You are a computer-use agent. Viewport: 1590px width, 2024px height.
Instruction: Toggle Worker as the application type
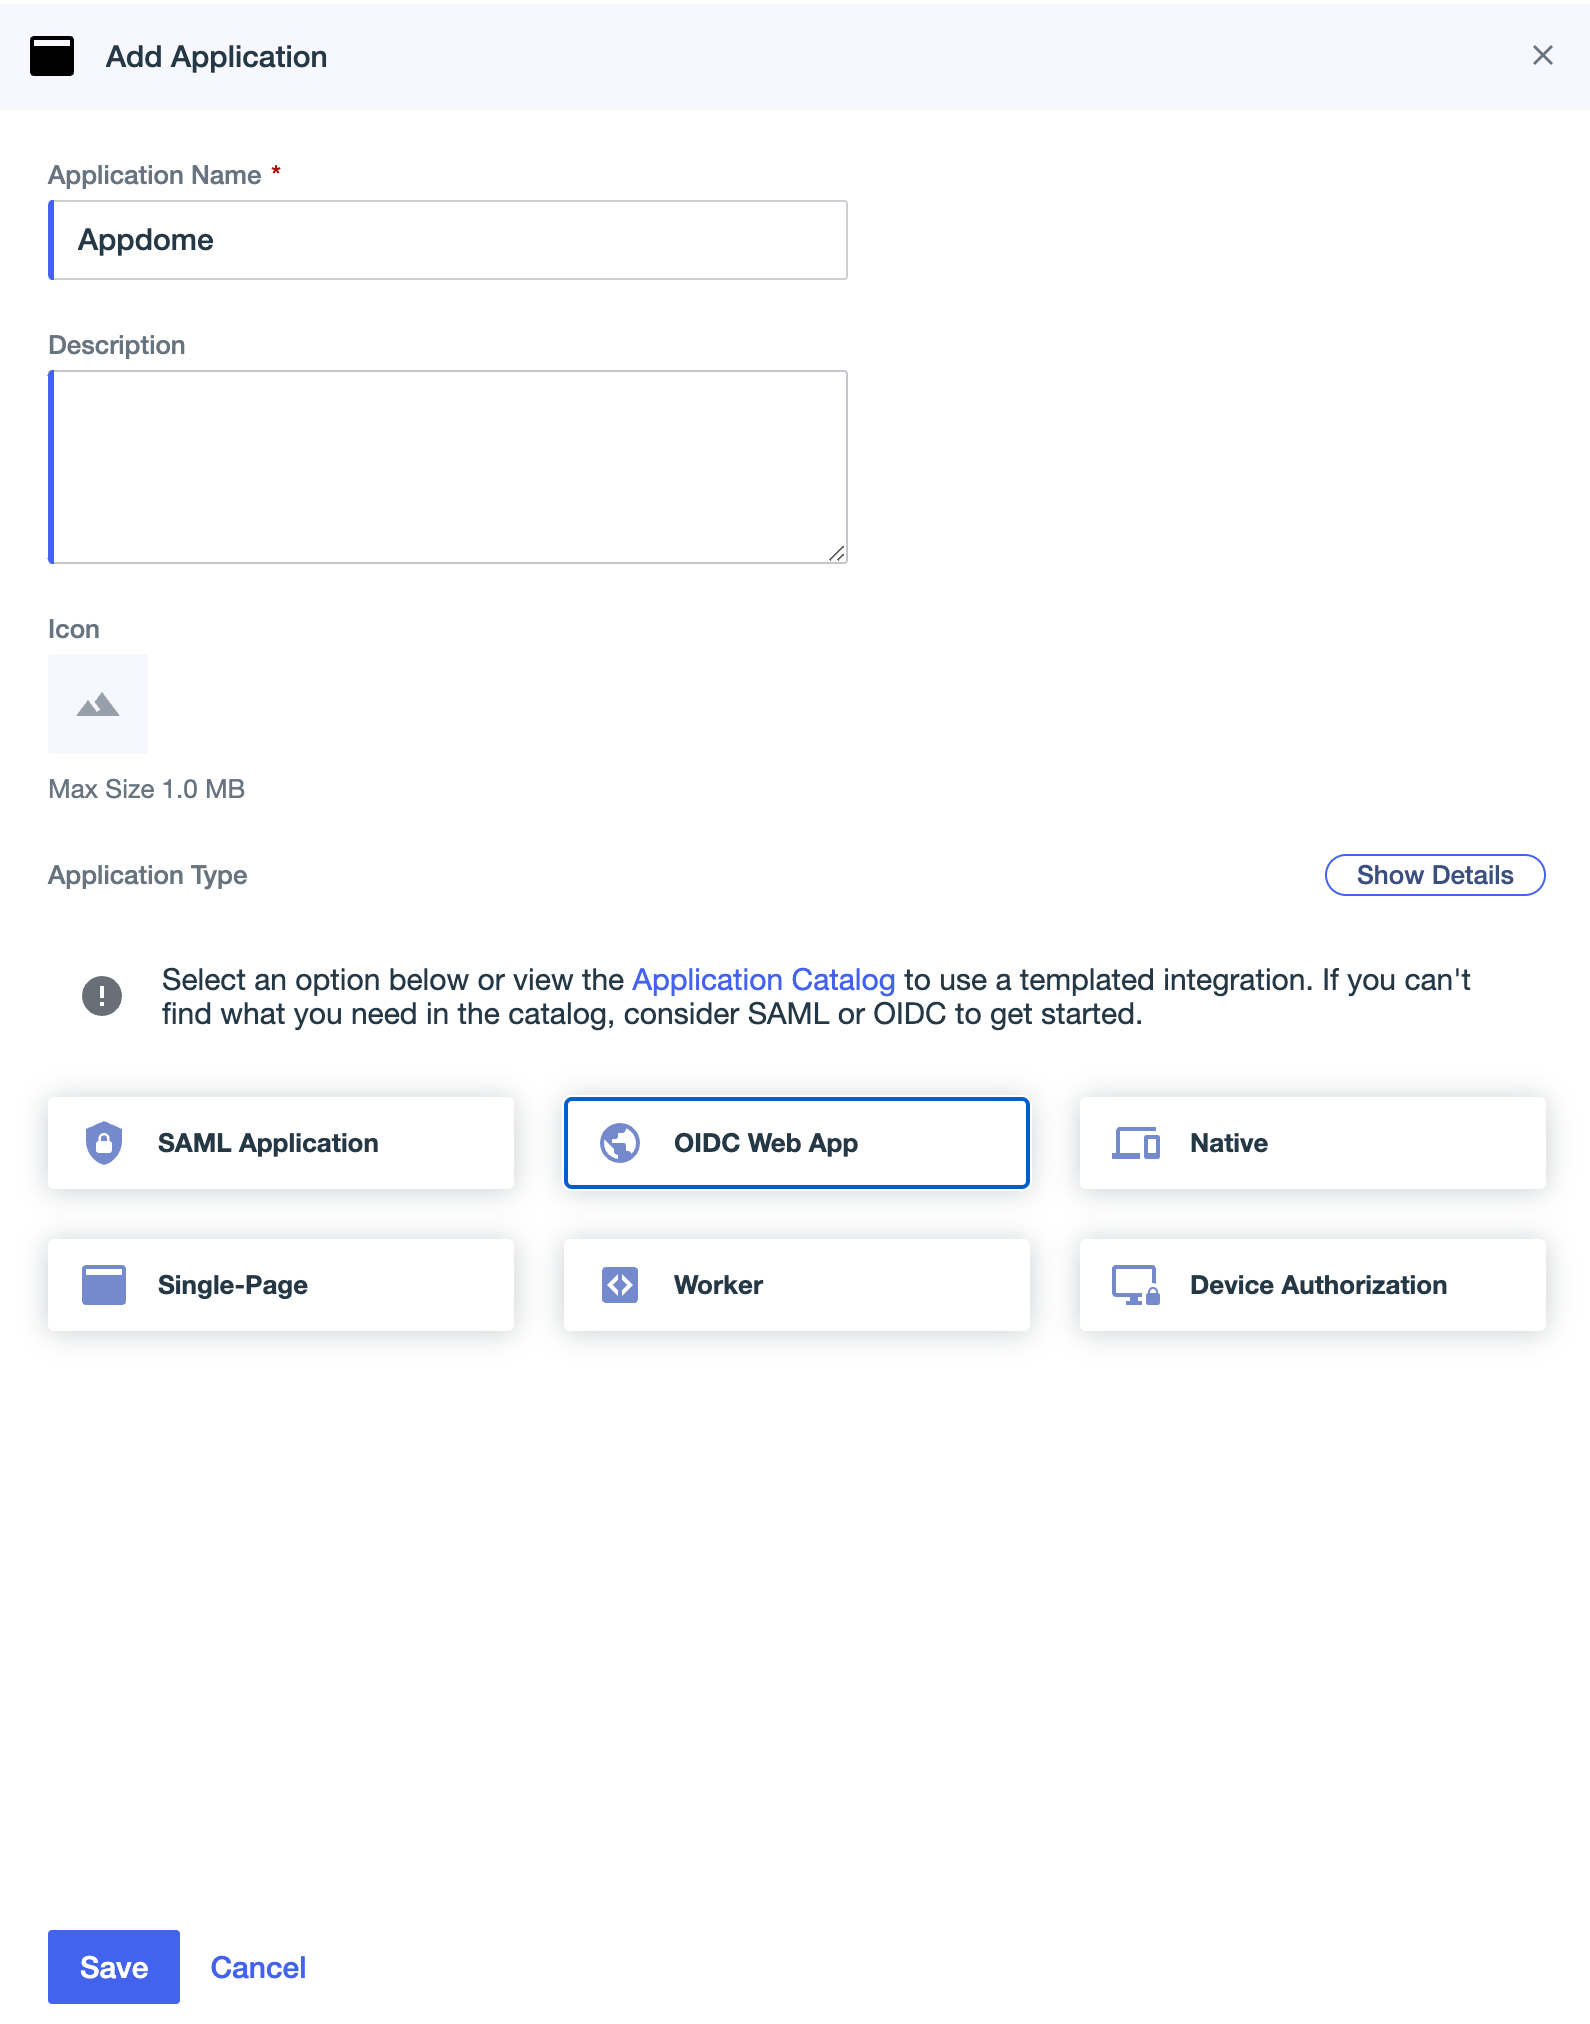tap(796, 1285)
